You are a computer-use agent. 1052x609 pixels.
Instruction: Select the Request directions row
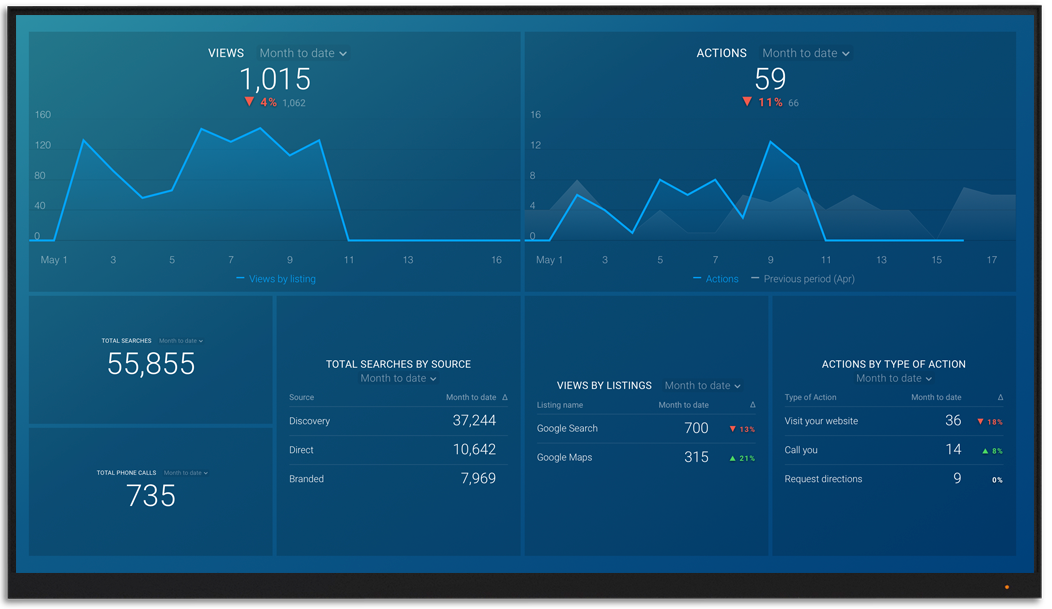893,479
